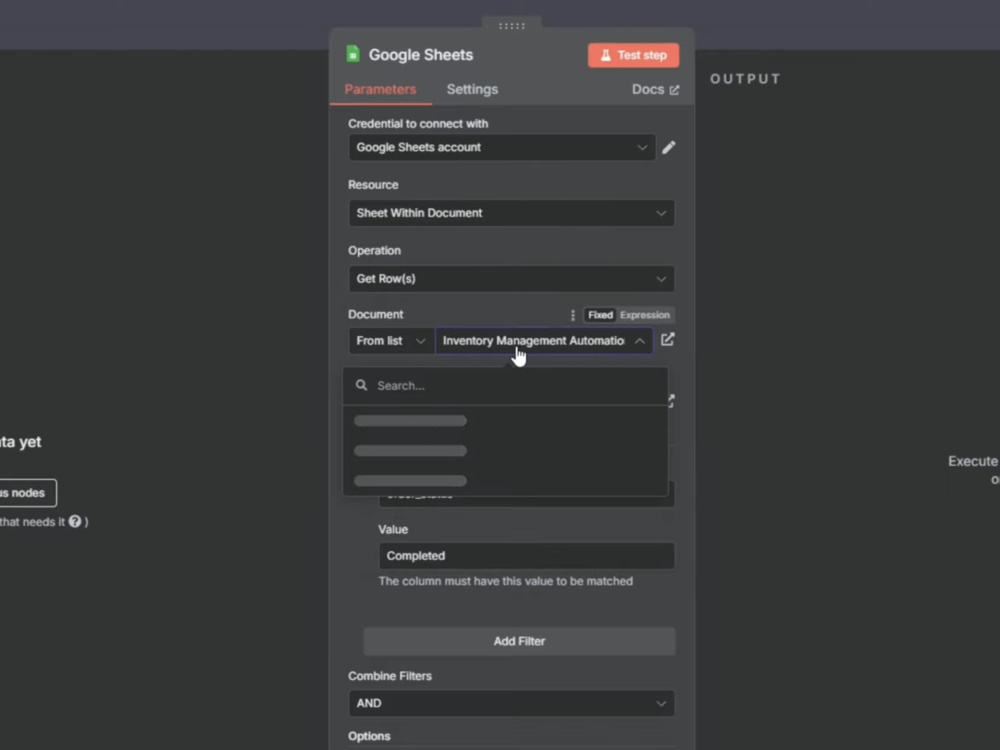Open the Combine Filters AND dropdown

(x=511, y=703)
